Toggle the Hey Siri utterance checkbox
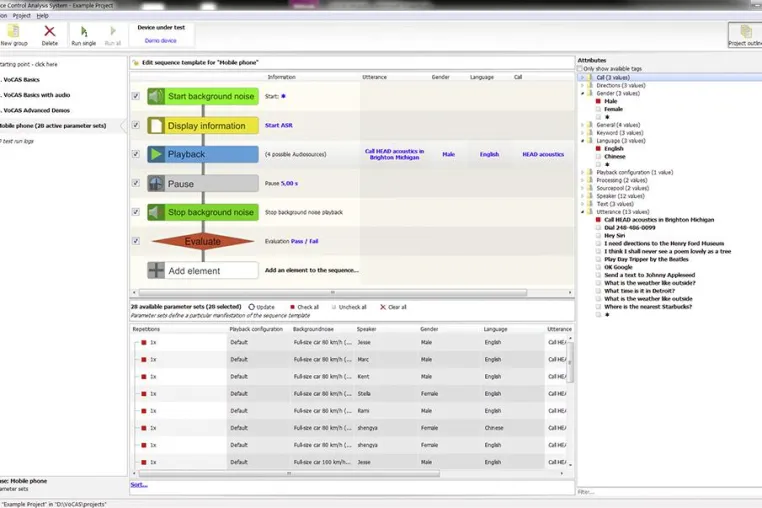Viewport: 762px width, 508px height. click(x=598, y=235)
